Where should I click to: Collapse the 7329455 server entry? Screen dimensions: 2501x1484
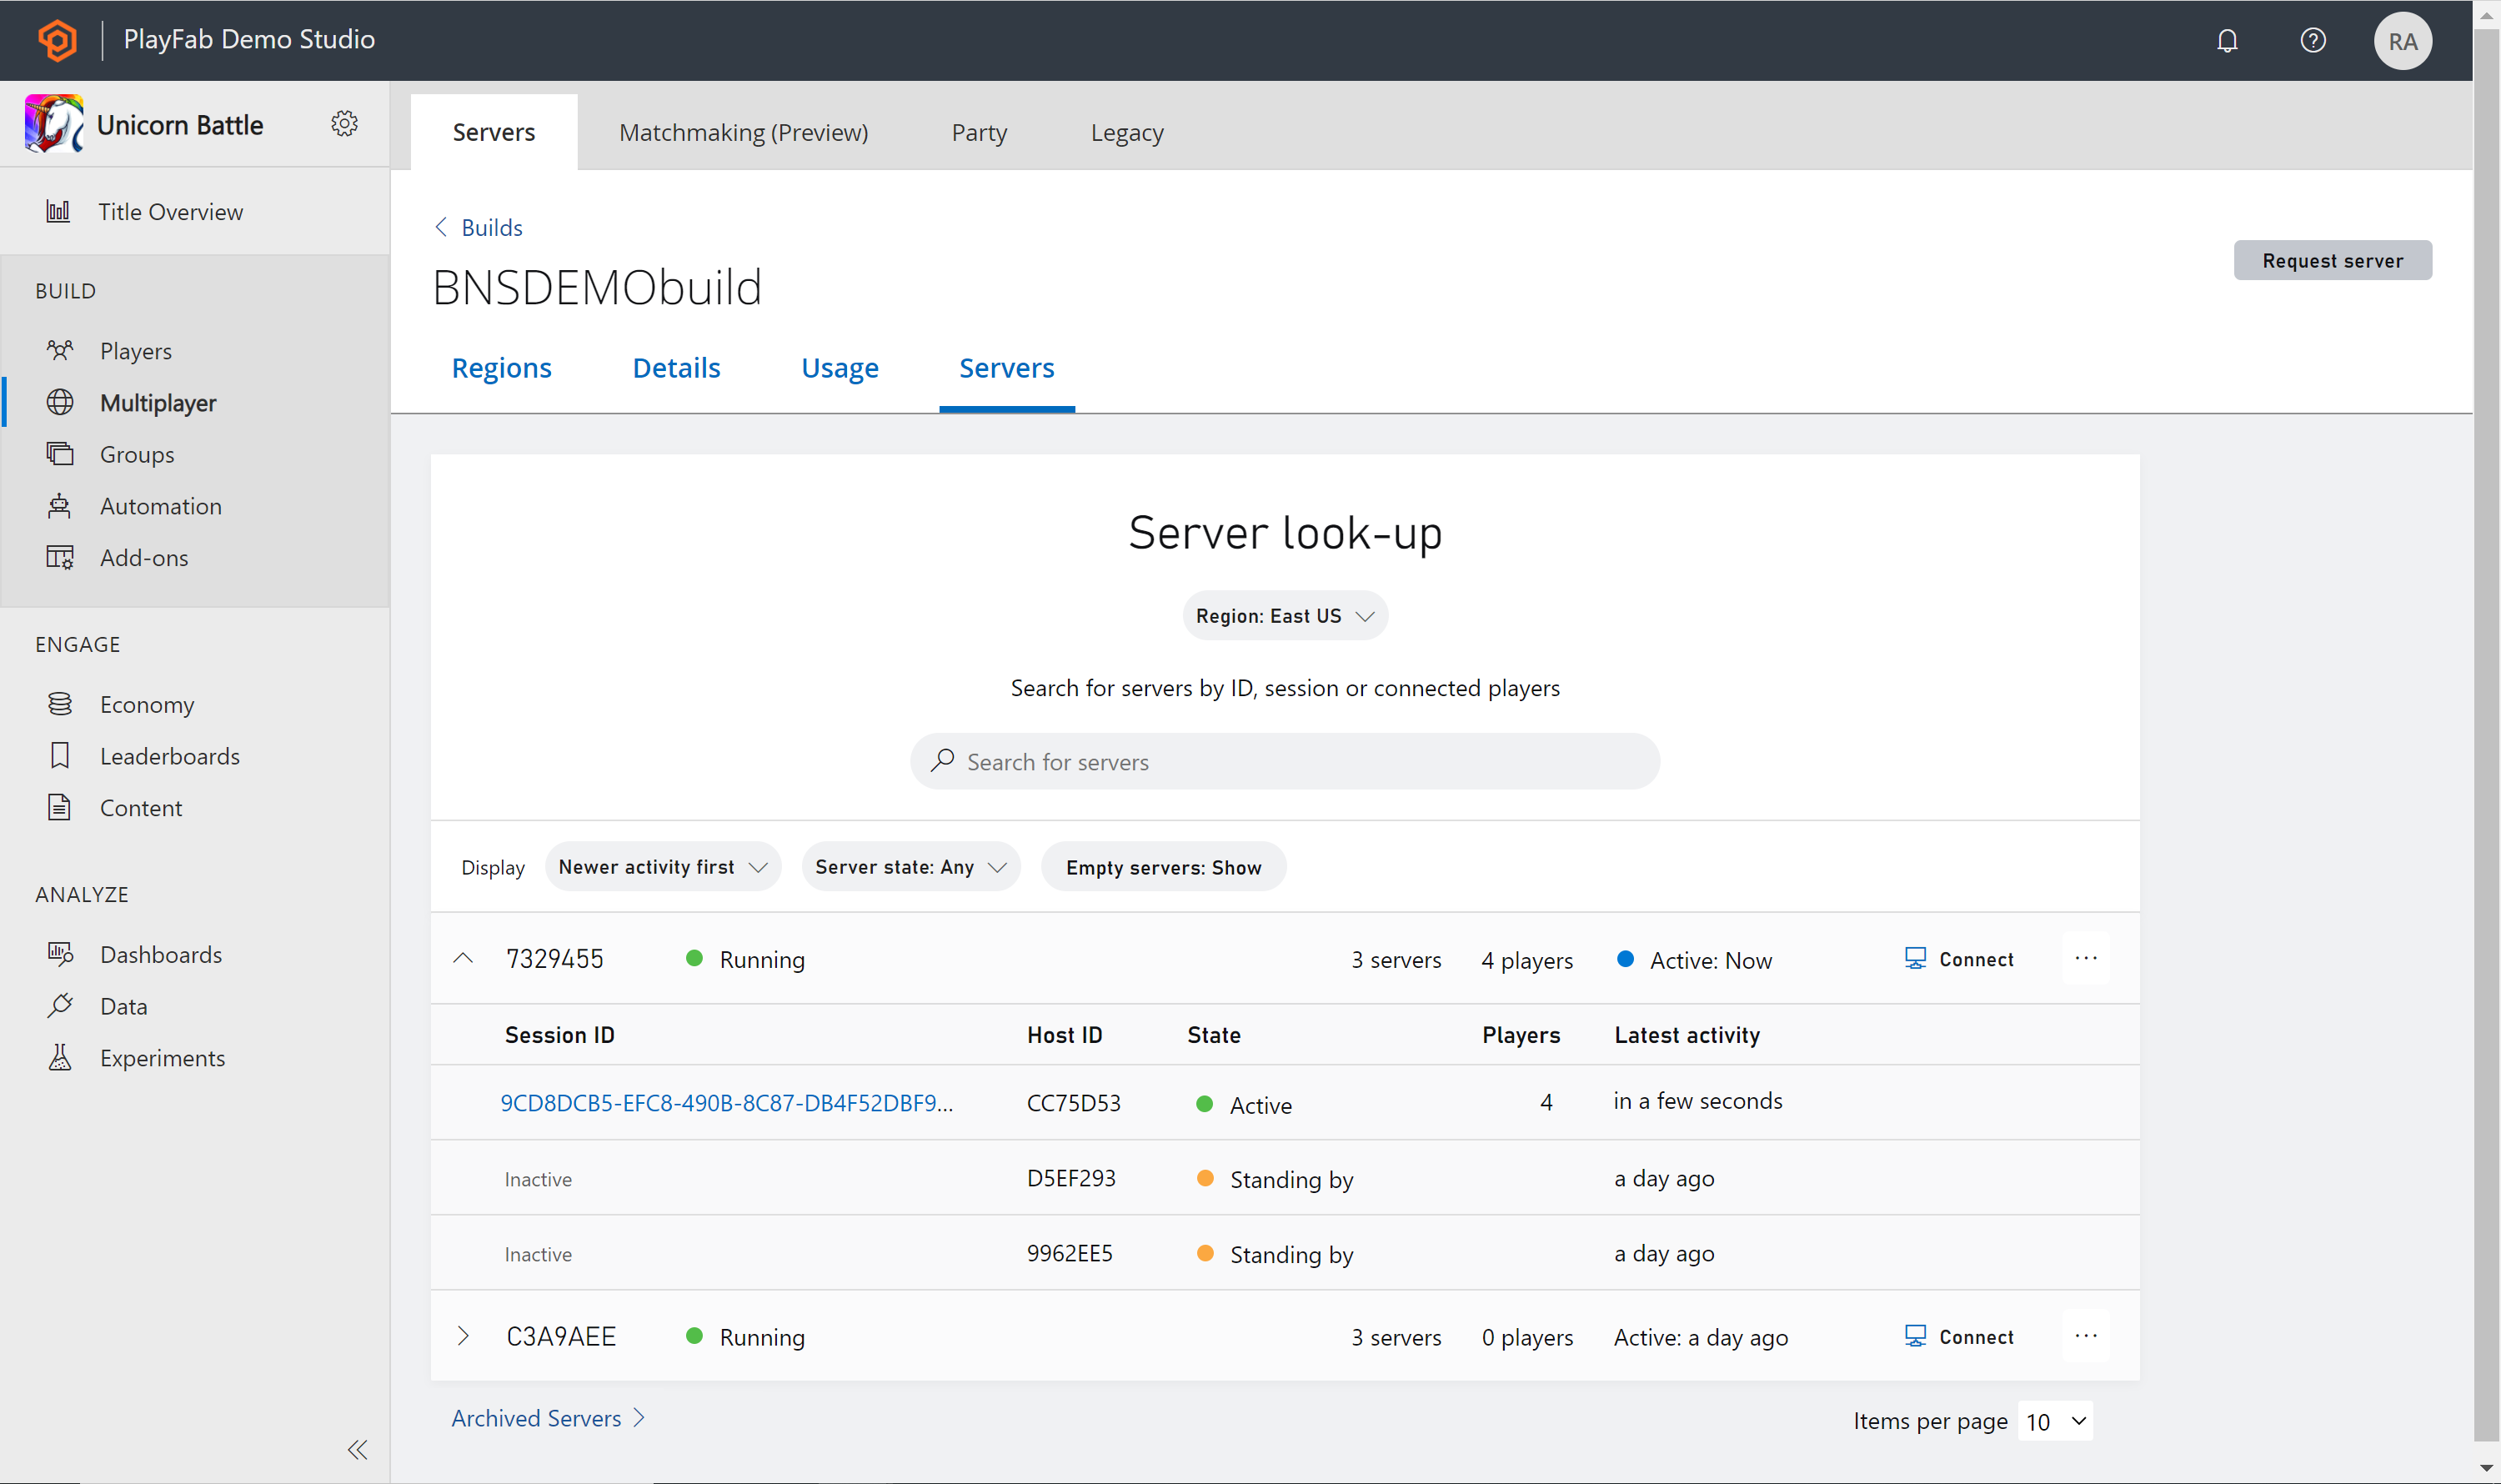(464, 958)
